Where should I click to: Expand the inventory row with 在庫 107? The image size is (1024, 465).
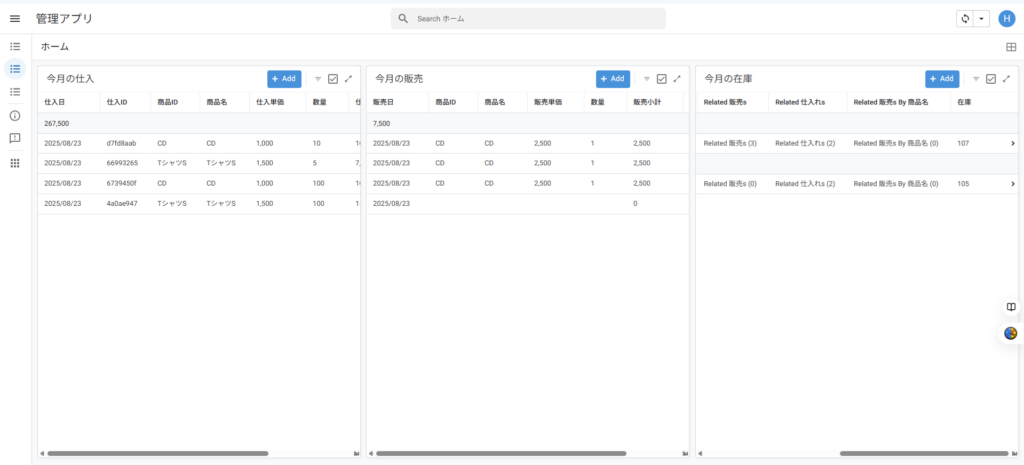click(1012, 143)
